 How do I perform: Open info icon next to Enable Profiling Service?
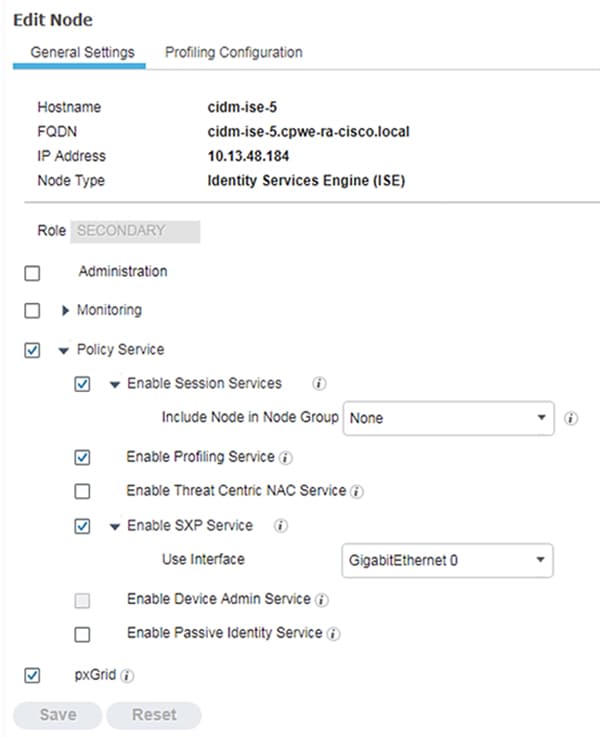[x=285, y=457]
